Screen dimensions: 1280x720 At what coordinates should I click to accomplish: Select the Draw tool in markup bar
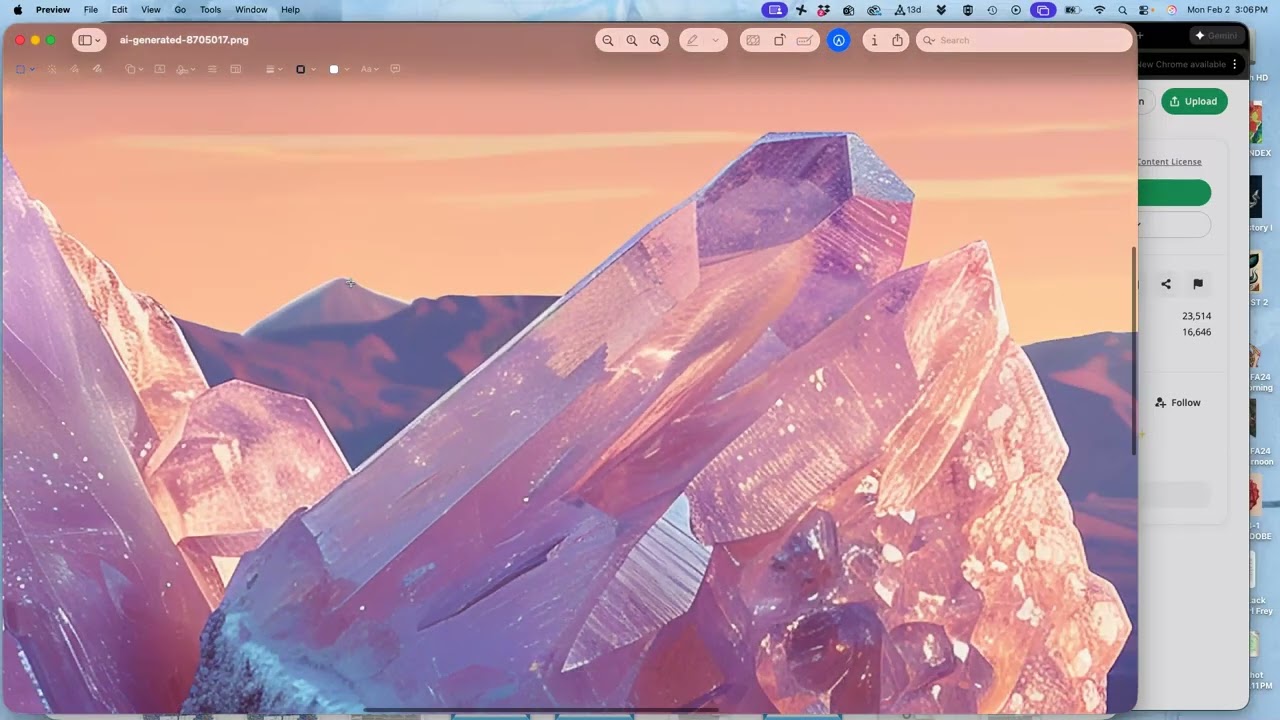(x=97, y=69)
